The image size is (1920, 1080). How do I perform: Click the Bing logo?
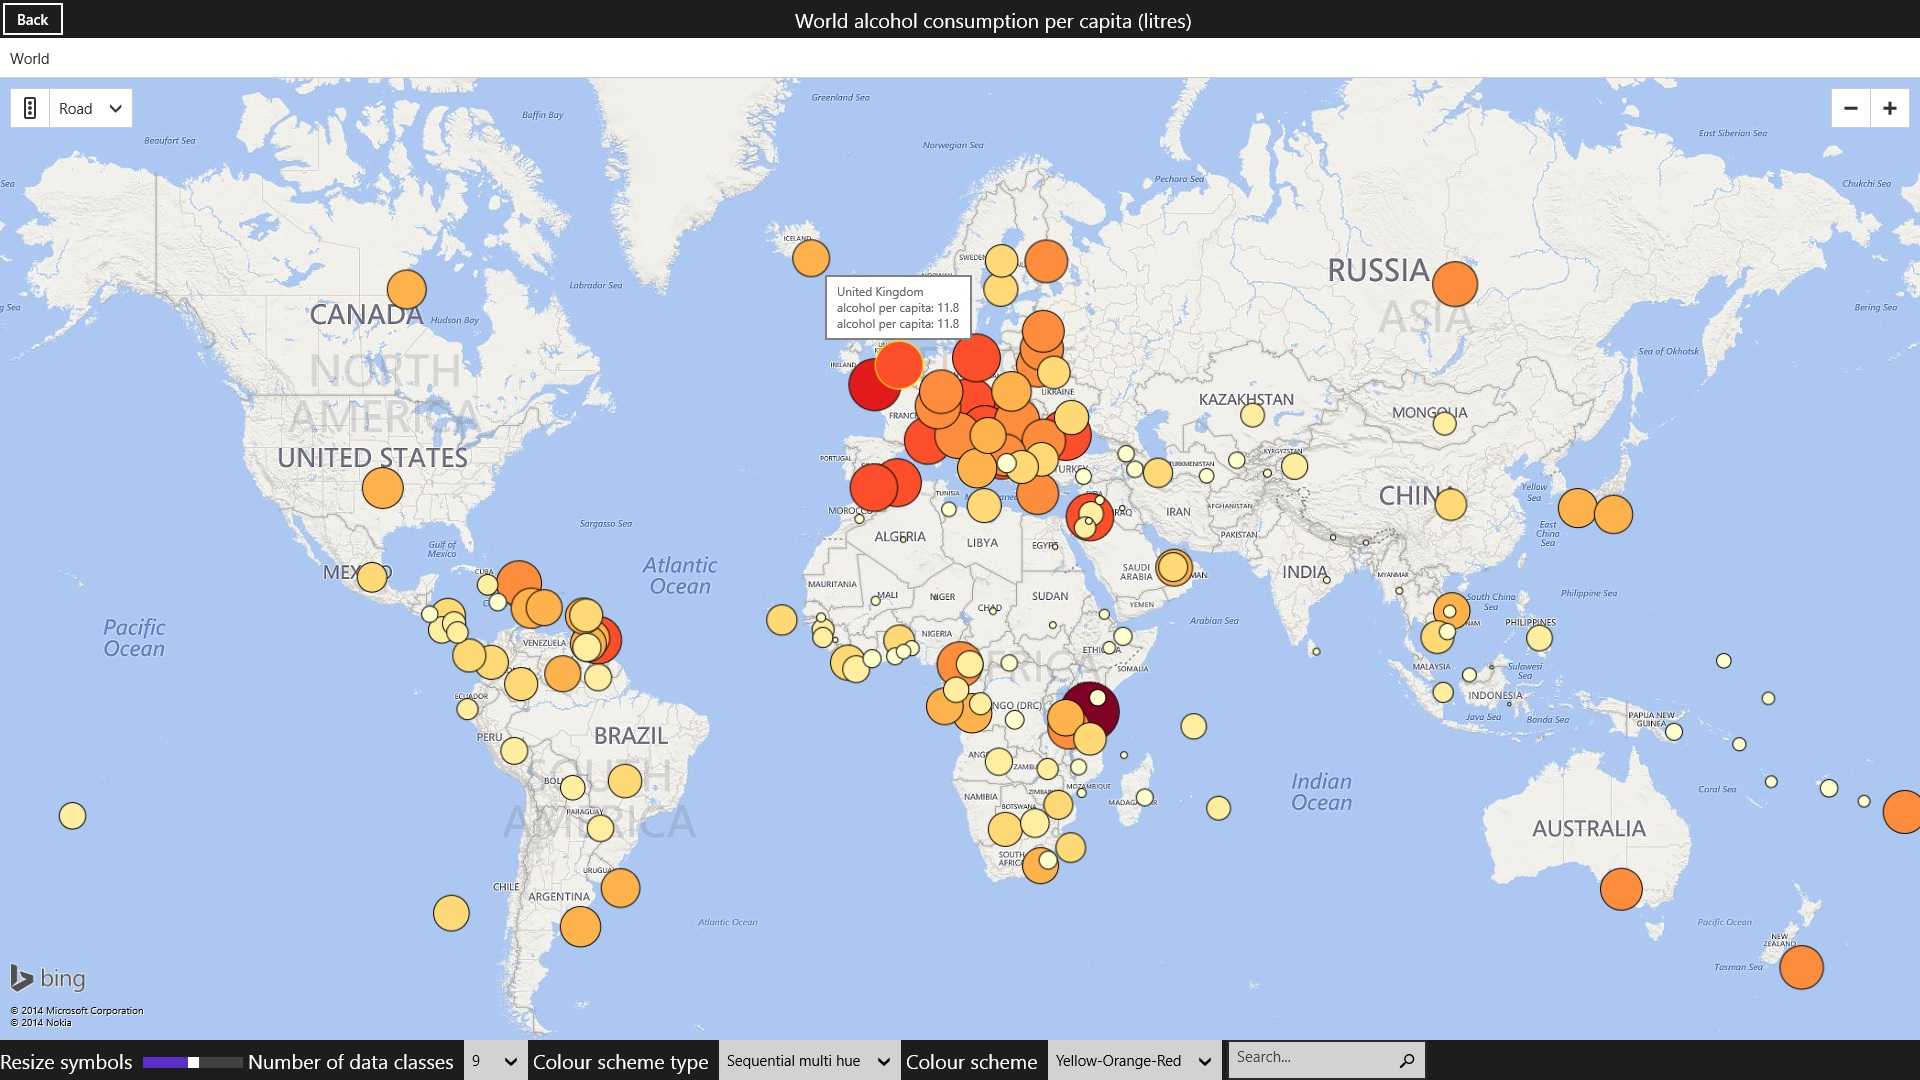pyautogui.click(x=47, y=978)
